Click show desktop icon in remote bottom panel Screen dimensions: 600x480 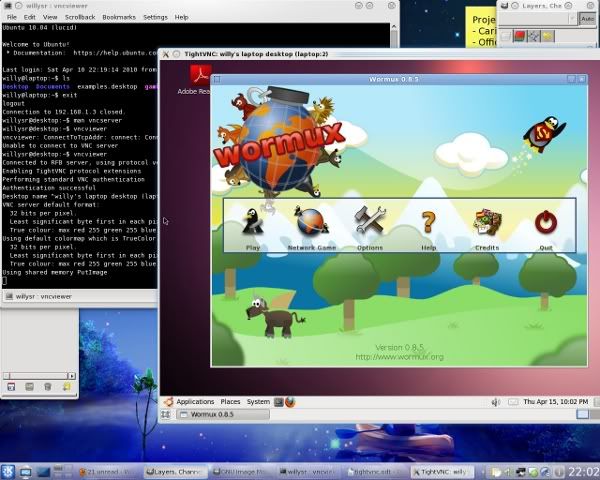(166, 415)
